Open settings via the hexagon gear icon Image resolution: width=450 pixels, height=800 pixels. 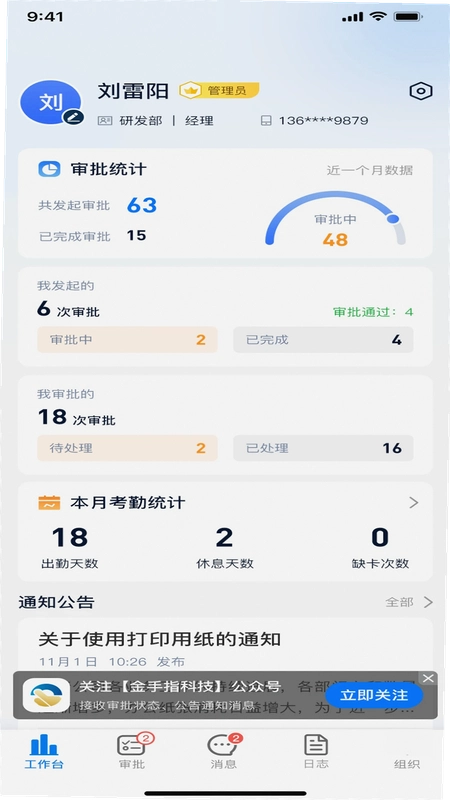421,91
